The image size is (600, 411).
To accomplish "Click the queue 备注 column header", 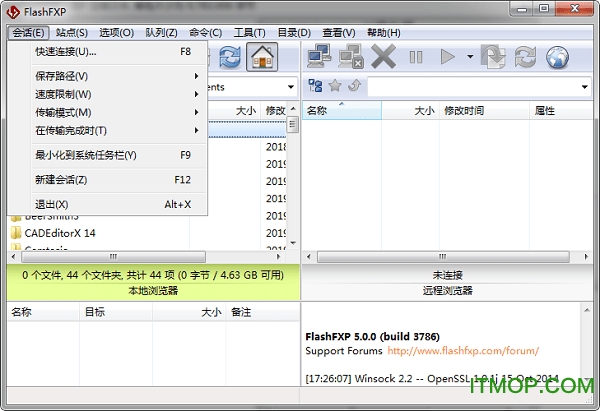I will coord(262,312).
